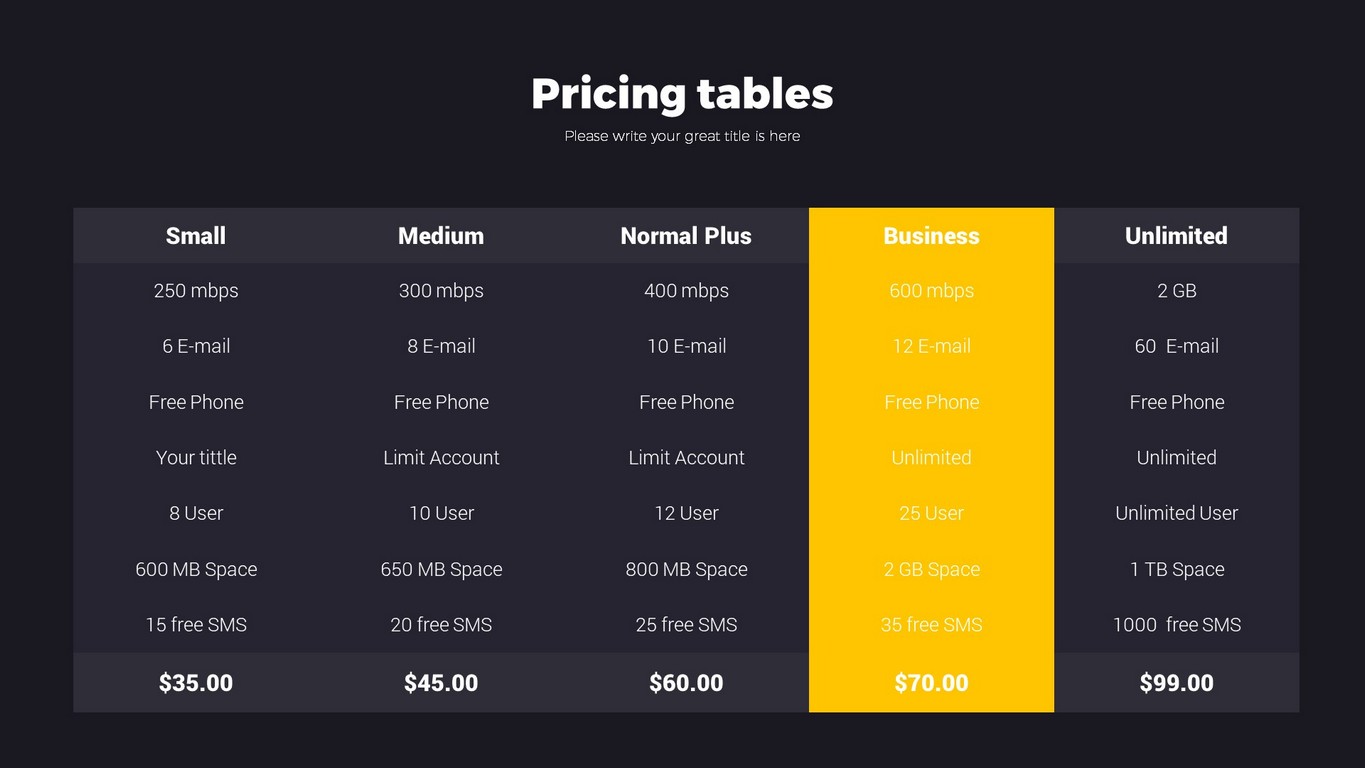The image size is (1365, 768).
Task: Click the "250 mbps" cell
Action: [196, 291]
